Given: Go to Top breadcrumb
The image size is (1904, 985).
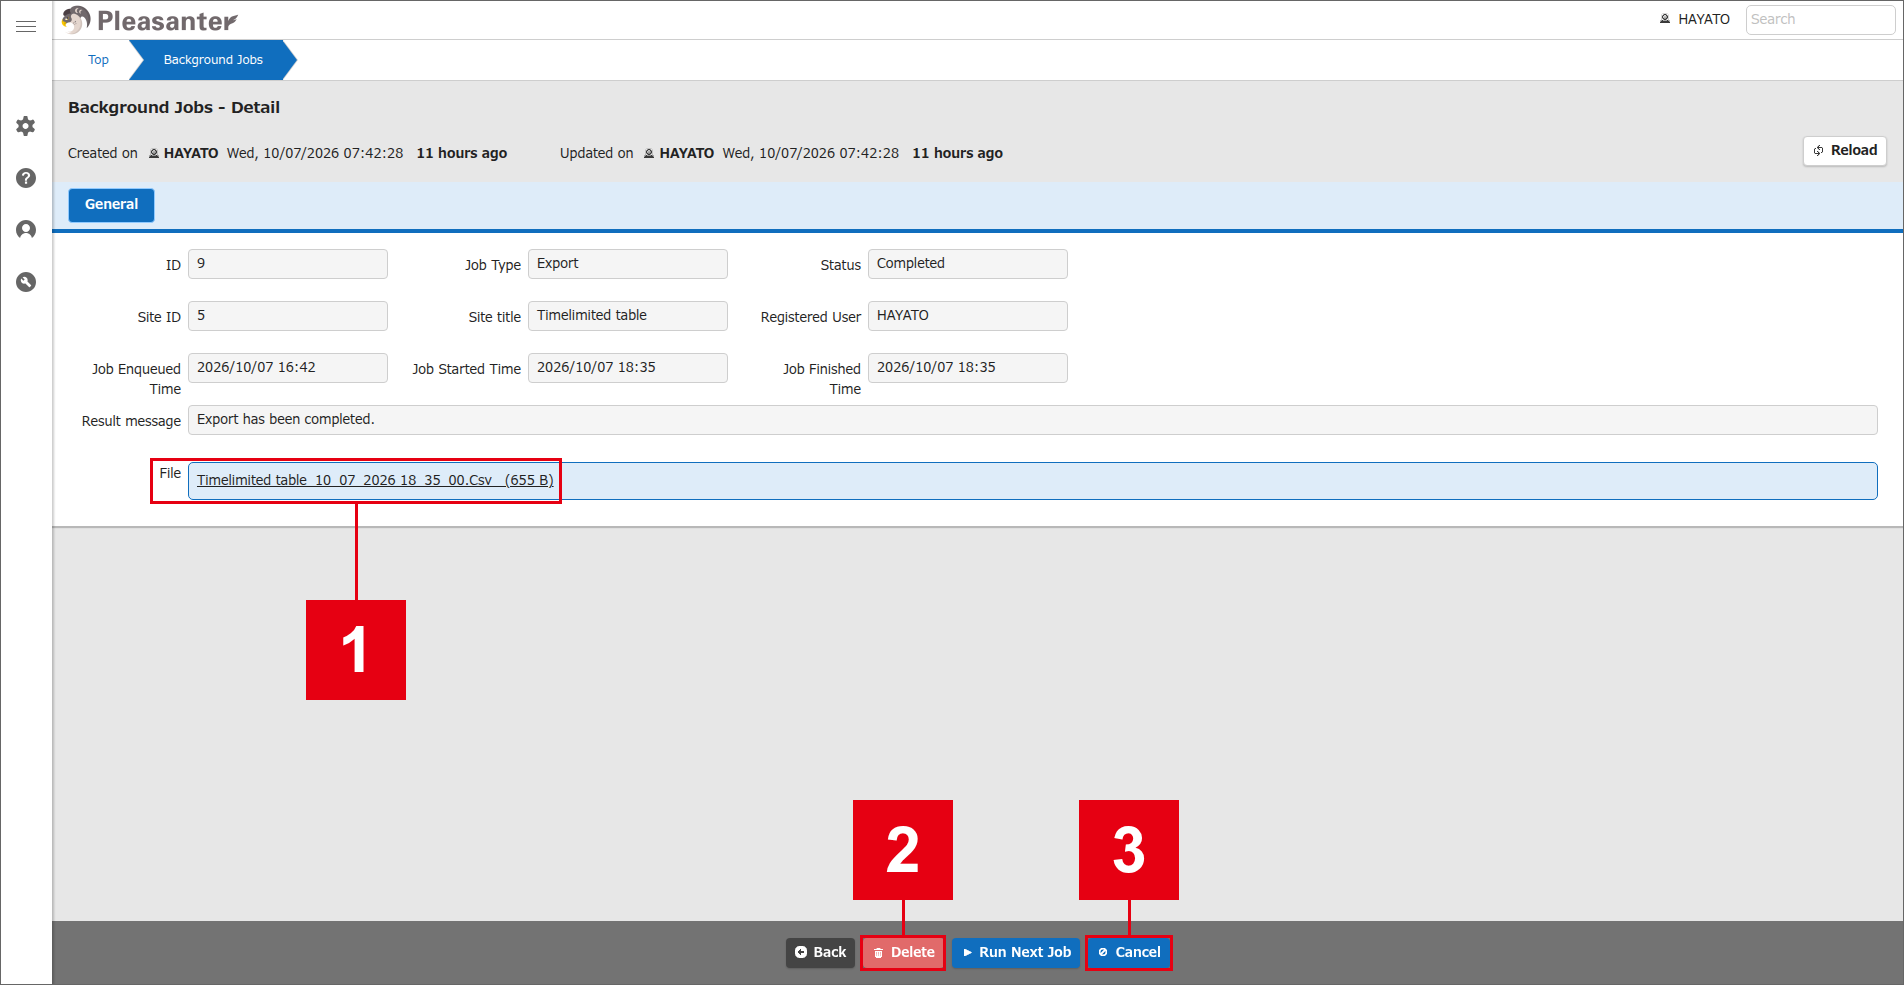Looking at the screenshot, I should [98, 60].
